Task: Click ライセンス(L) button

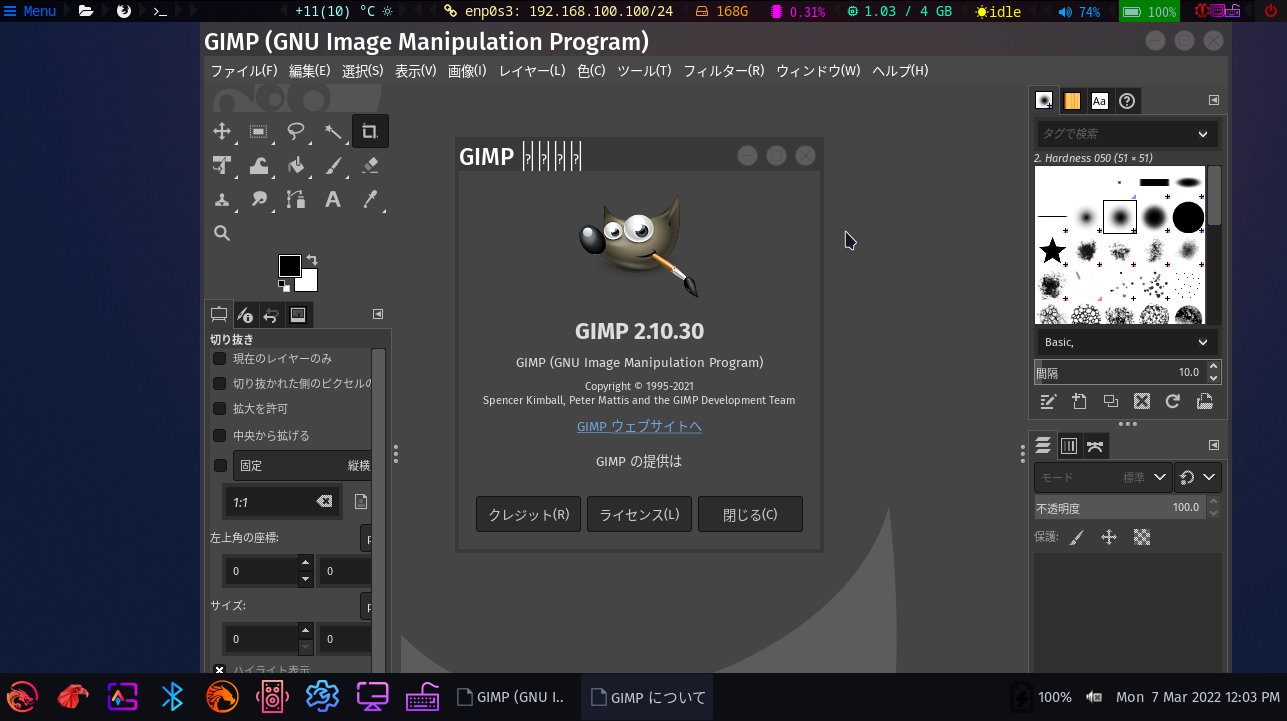Action: click(639, 514)
